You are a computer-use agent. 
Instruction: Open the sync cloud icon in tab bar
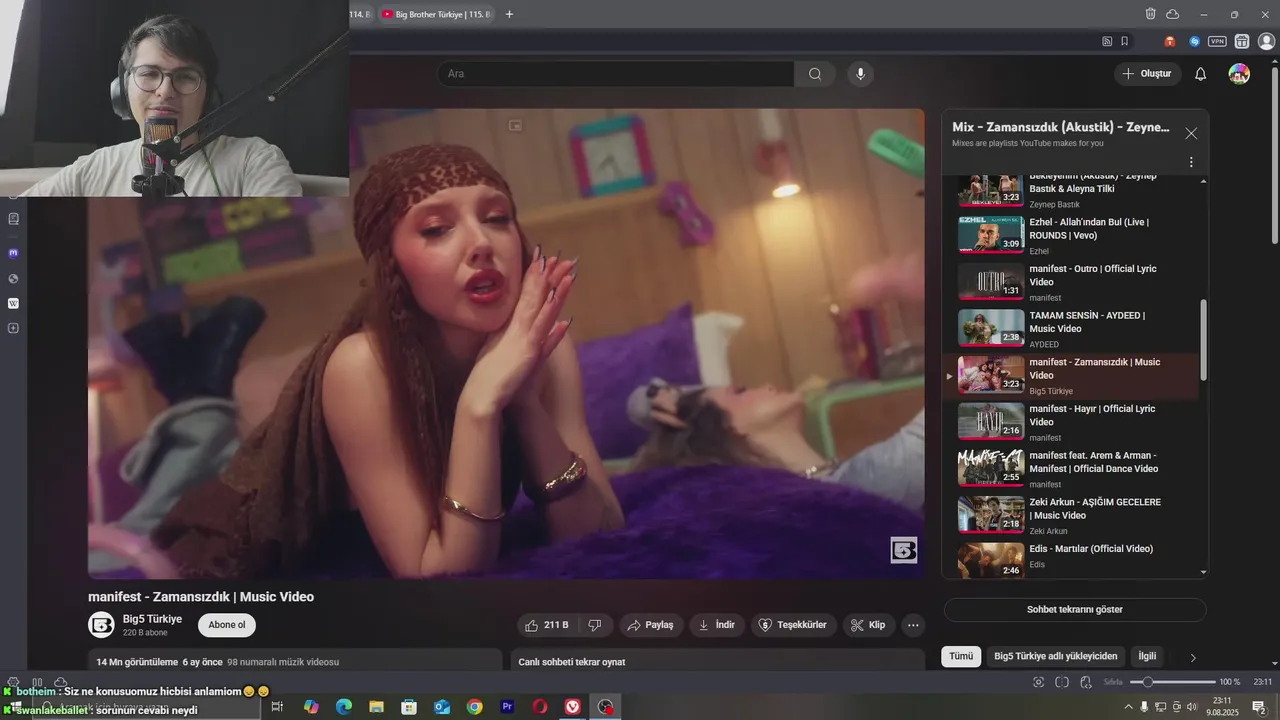click(x=1172, y=14)
